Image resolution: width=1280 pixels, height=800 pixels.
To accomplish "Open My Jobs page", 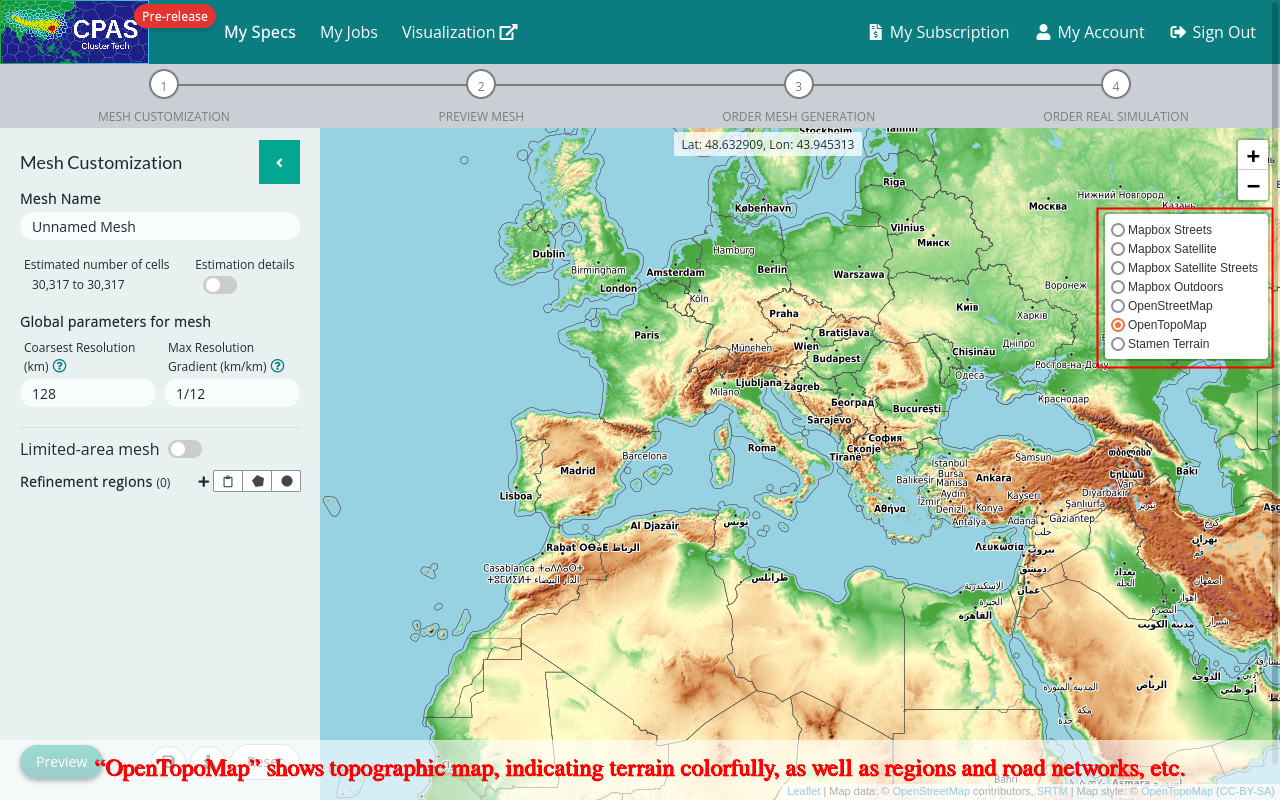I will 349,32.
